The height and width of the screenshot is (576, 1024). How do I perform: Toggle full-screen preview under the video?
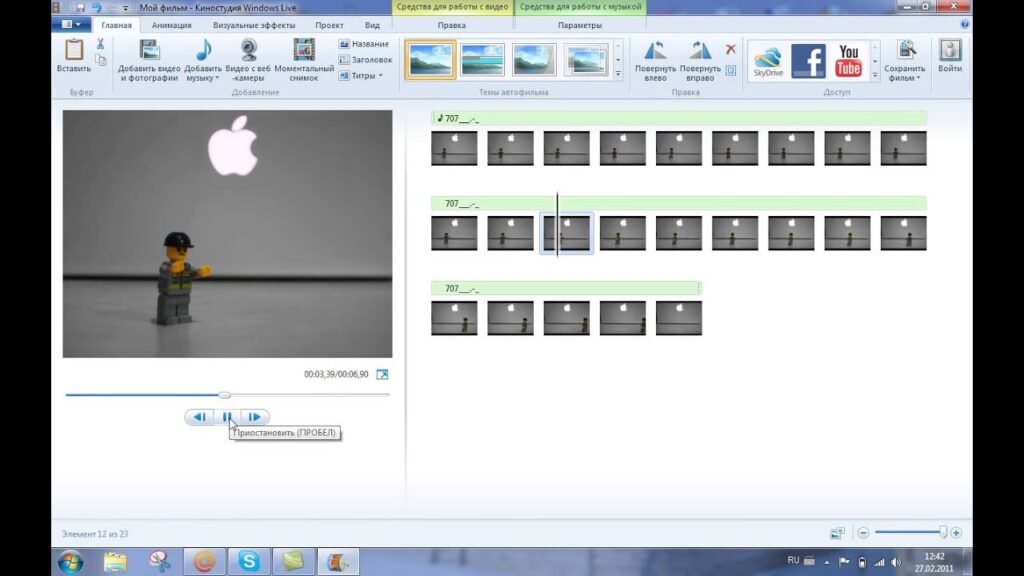coord(382,374)
